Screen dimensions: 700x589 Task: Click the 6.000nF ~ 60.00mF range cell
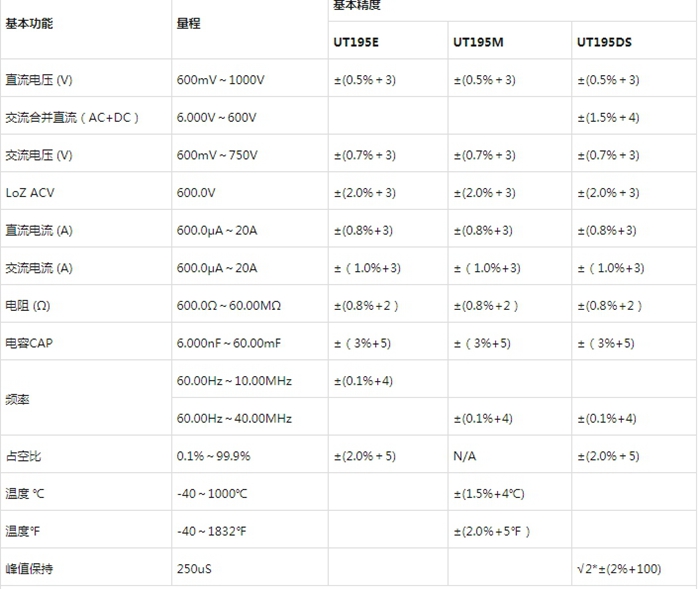pos(229,343)
